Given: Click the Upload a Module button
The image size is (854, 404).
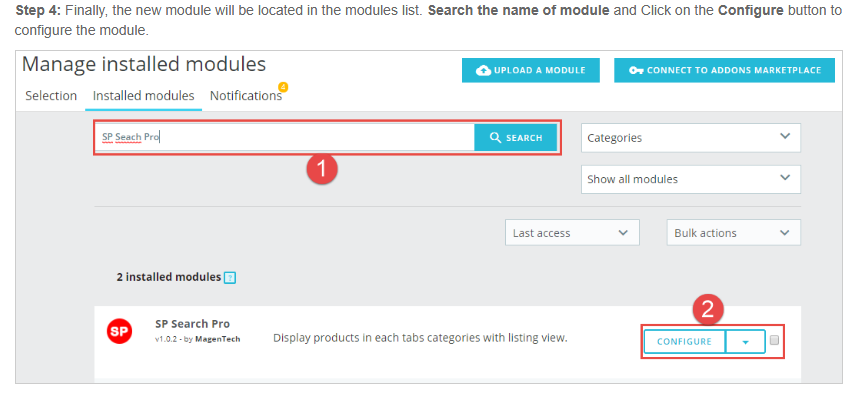Looking at the screenshot, I should pos(530,70).
